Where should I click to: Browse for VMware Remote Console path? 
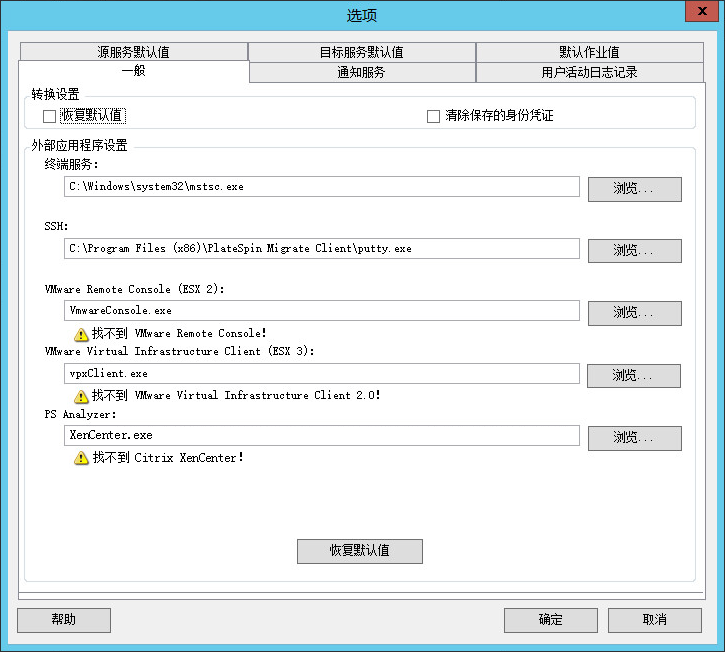click(634, 313)
